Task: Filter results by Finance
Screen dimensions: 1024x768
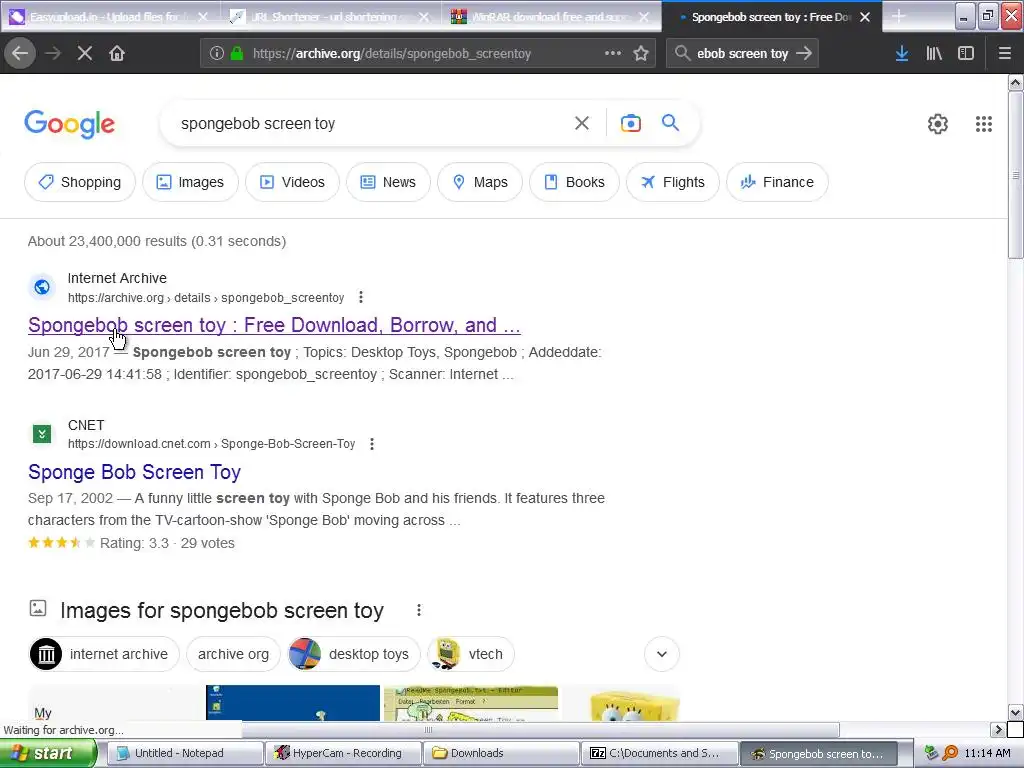Action: tap(777, 182)
